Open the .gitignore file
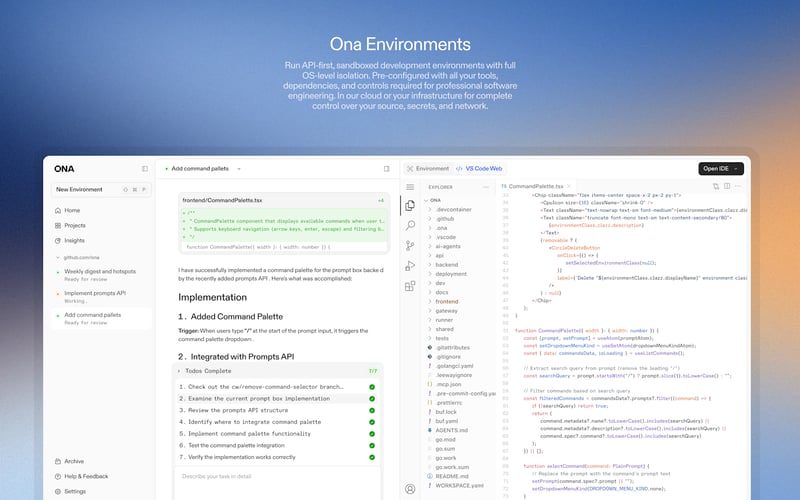The width and height of the screenshot is (800, 500). point(448,357)
